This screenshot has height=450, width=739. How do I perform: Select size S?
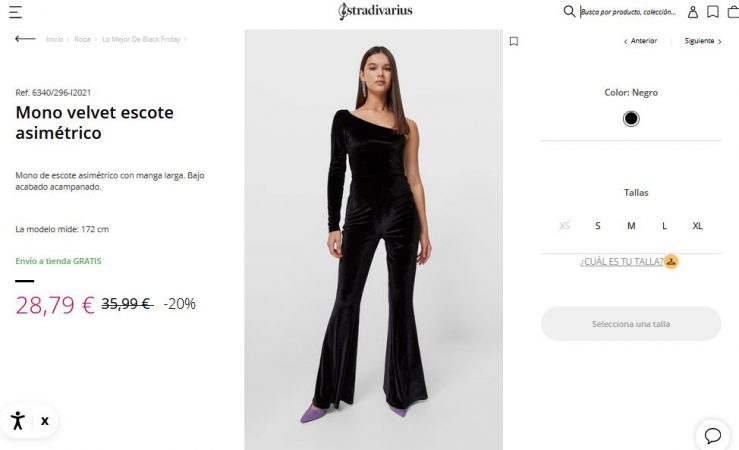pos(598,226)
